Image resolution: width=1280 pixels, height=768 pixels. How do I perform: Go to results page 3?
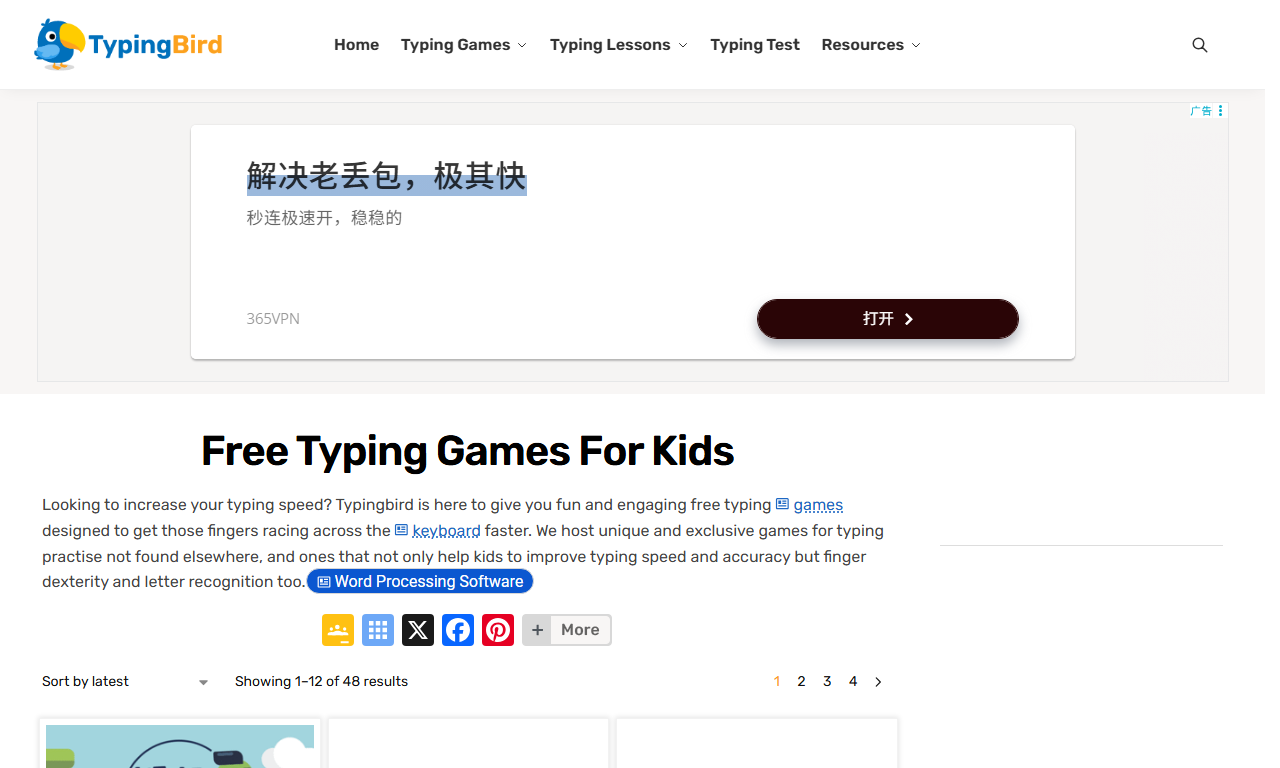[827, 682]
